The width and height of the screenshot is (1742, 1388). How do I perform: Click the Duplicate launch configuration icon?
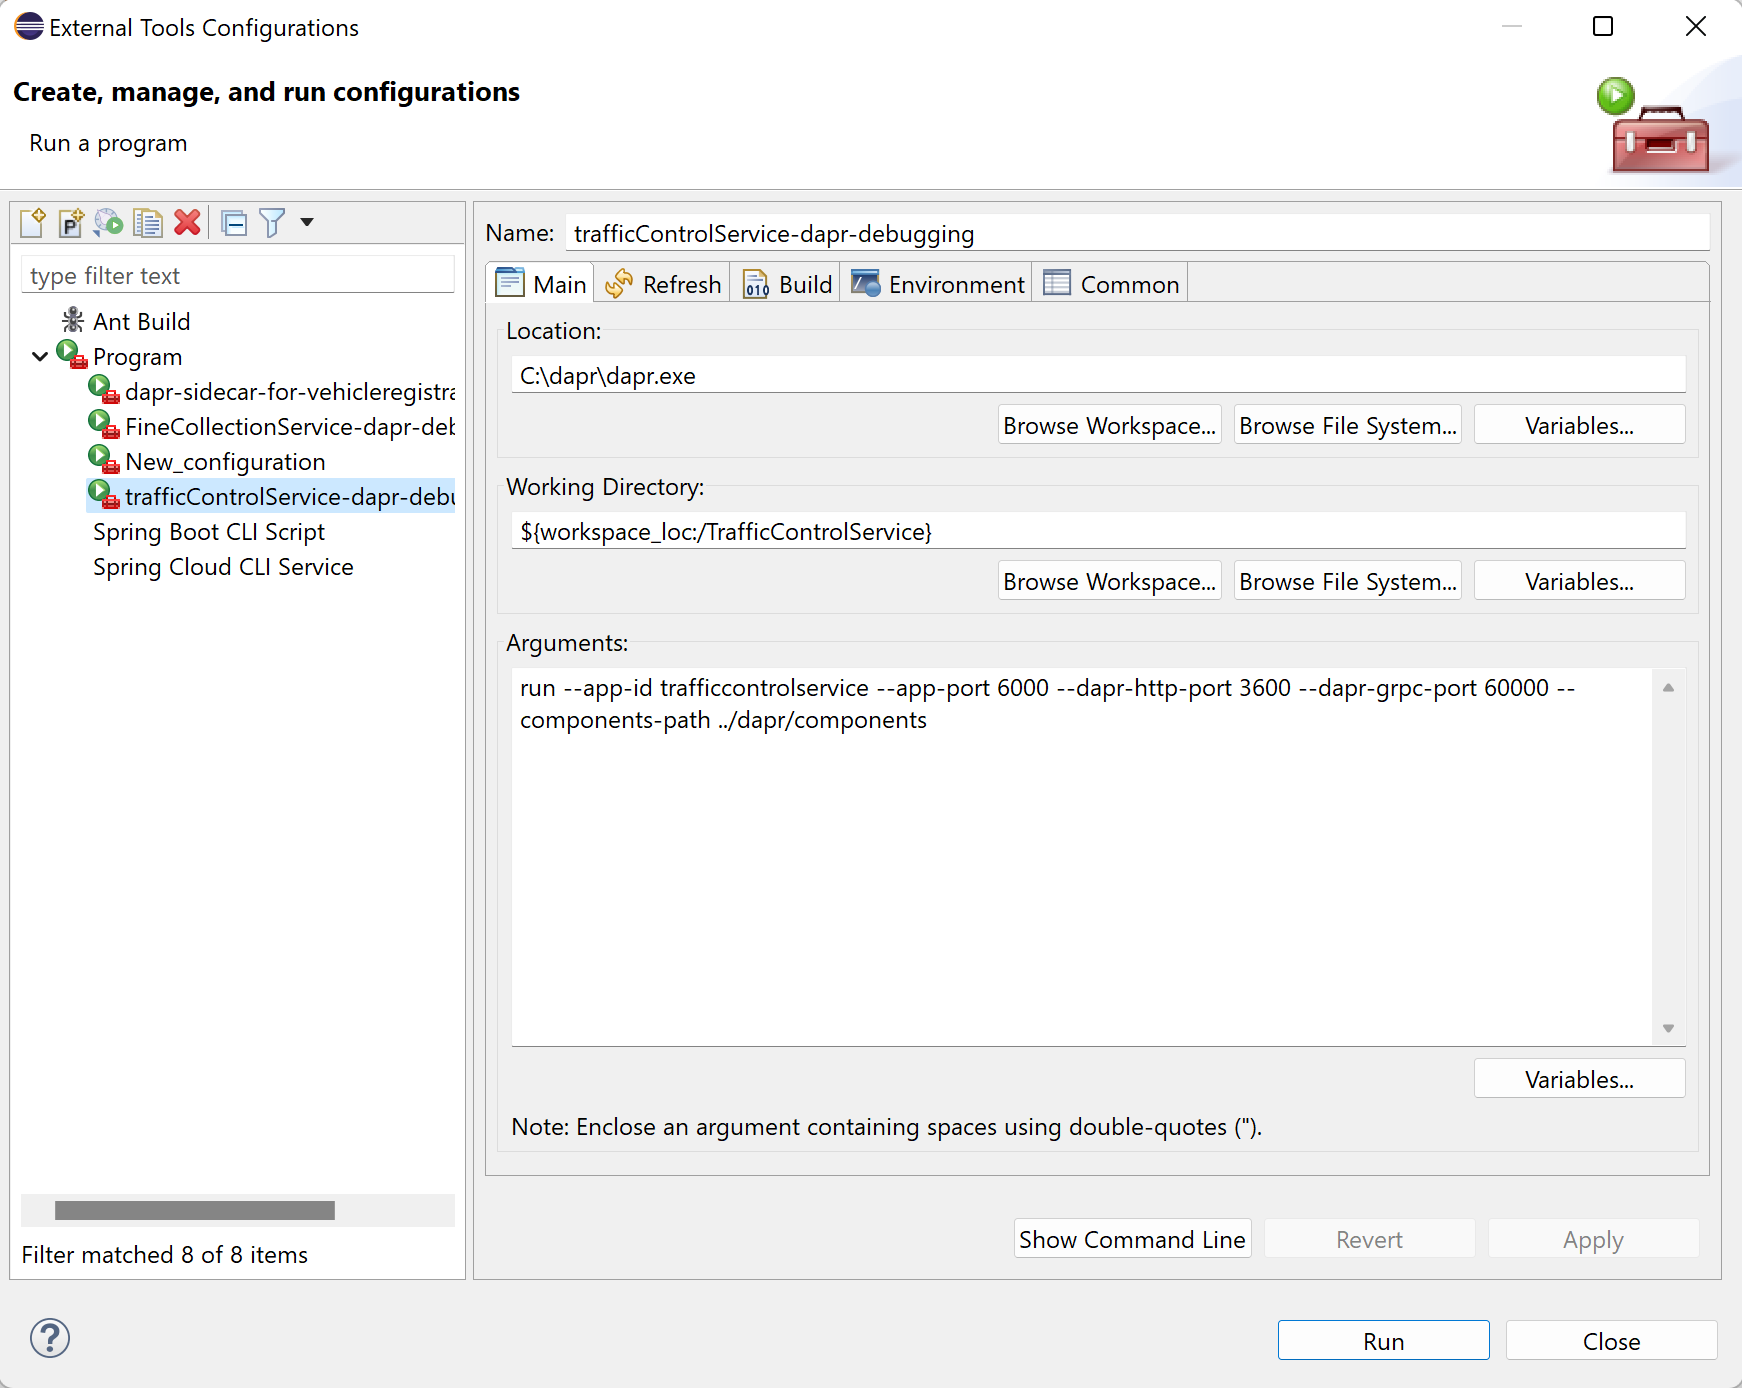point(148,222)
